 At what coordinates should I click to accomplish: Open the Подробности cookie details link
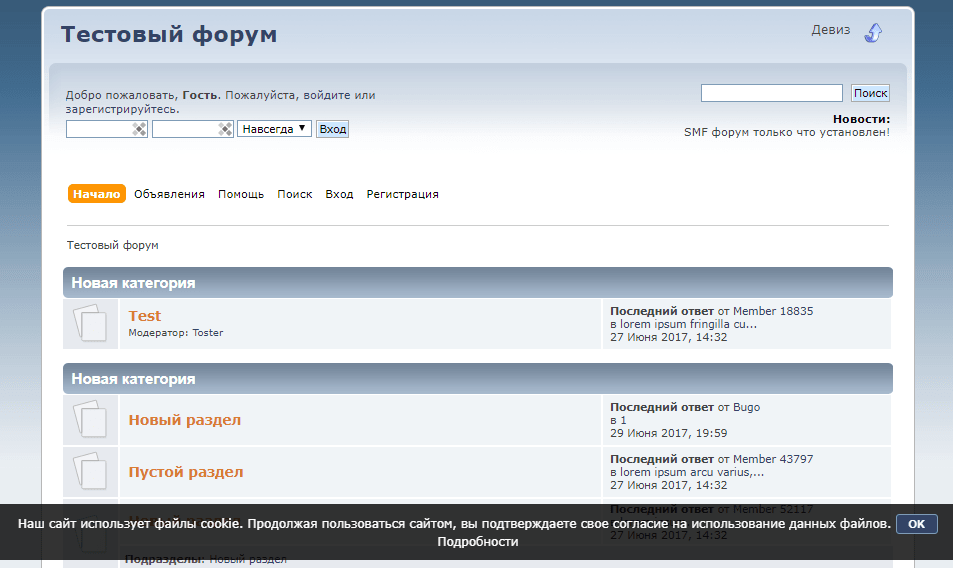477,542
